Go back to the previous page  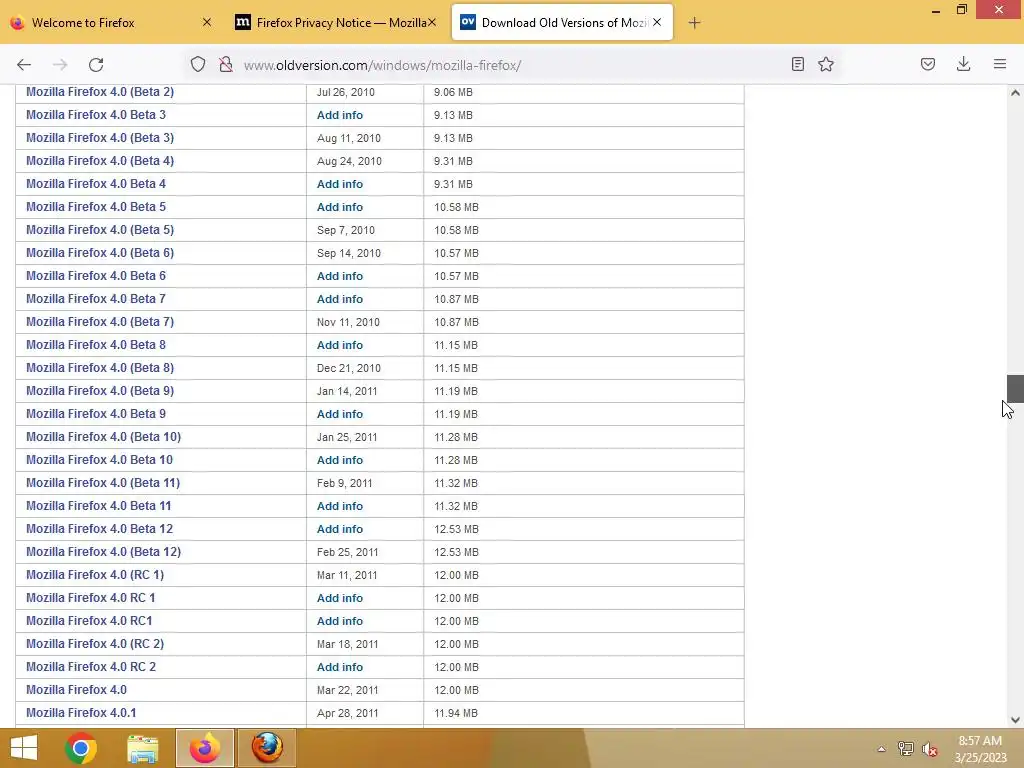tap(24, 65)
